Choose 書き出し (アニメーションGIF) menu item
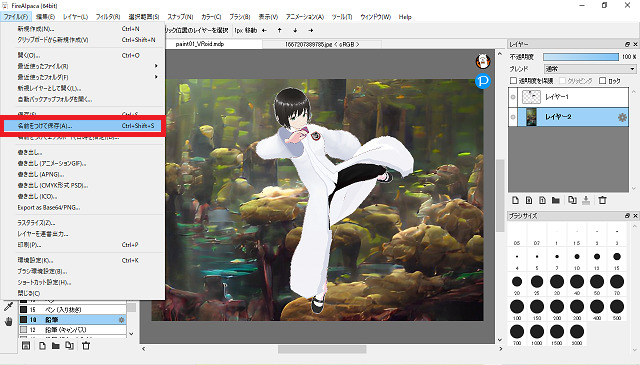 click(82, 163)
